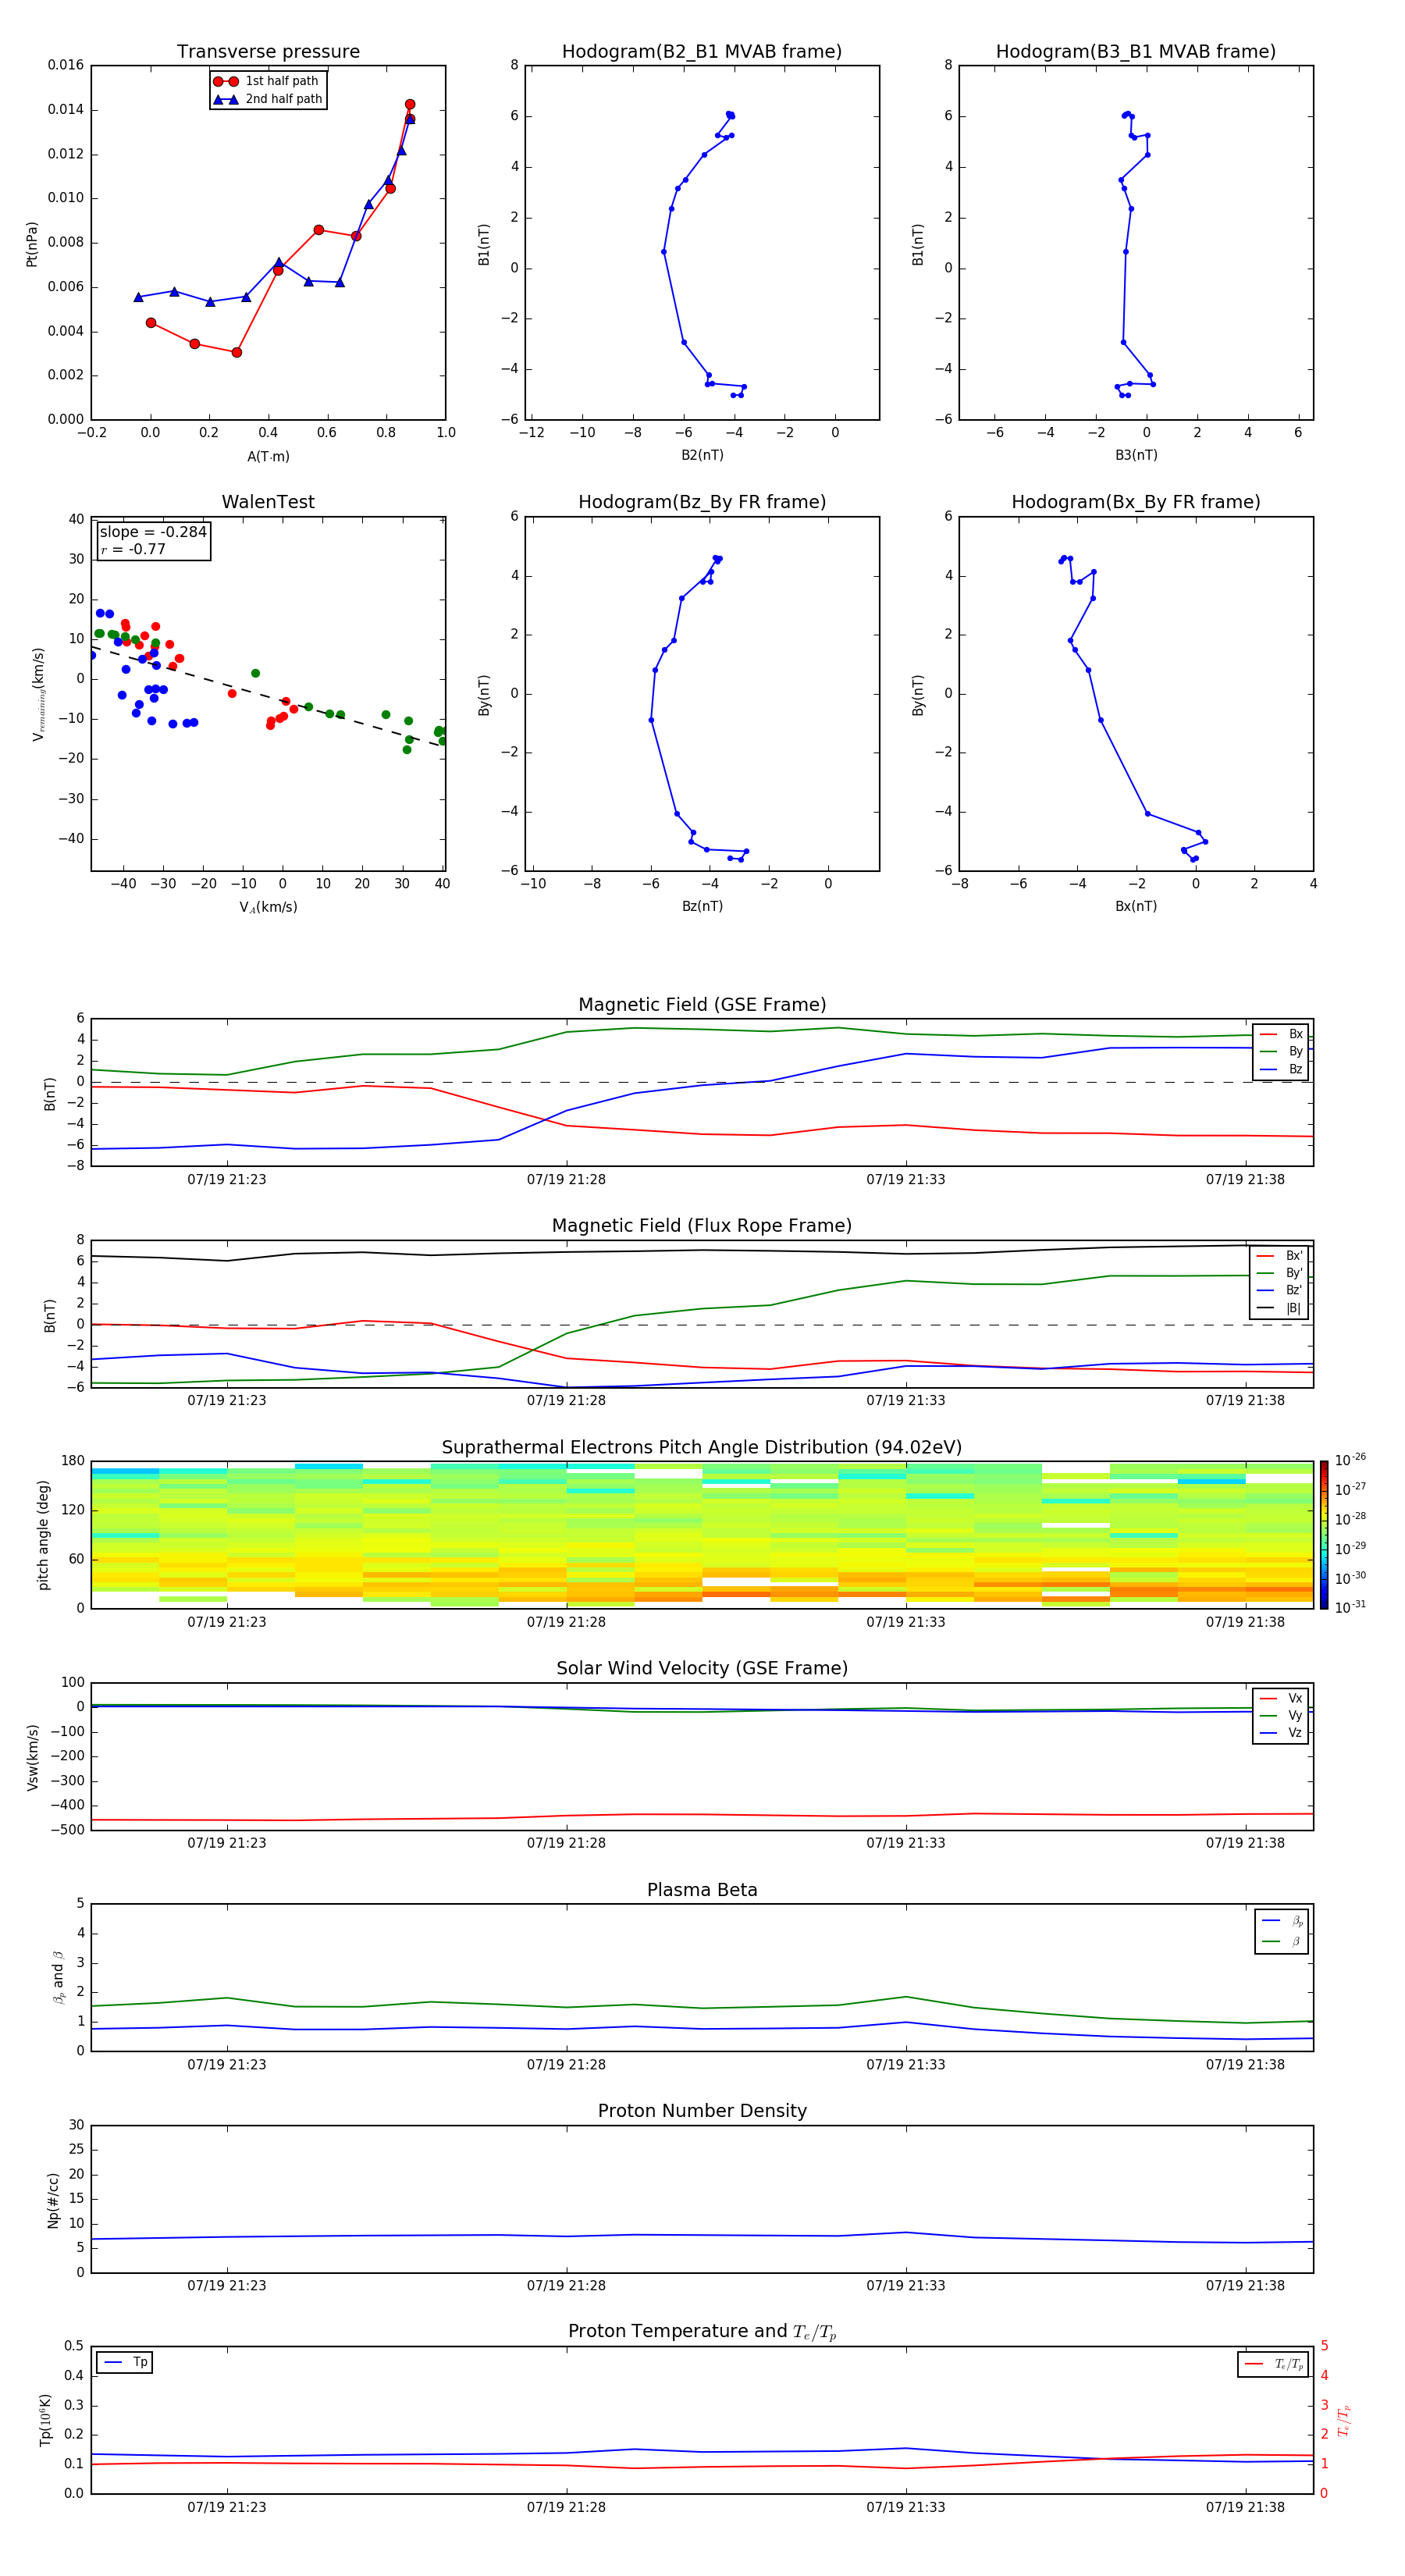This screenshot has height=2576, width=1405.
Task: Click the 'Solar Wind Velocity (GSE Frame)' title
Action: 702,1669
